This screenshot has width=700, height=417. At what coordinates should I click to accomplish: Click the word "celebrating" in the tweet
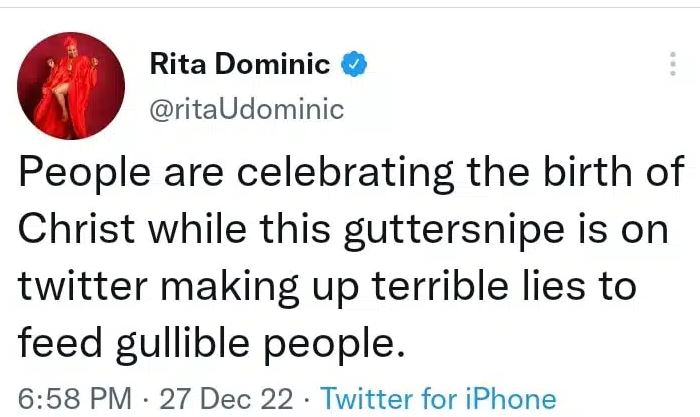[x=322, y=176]
